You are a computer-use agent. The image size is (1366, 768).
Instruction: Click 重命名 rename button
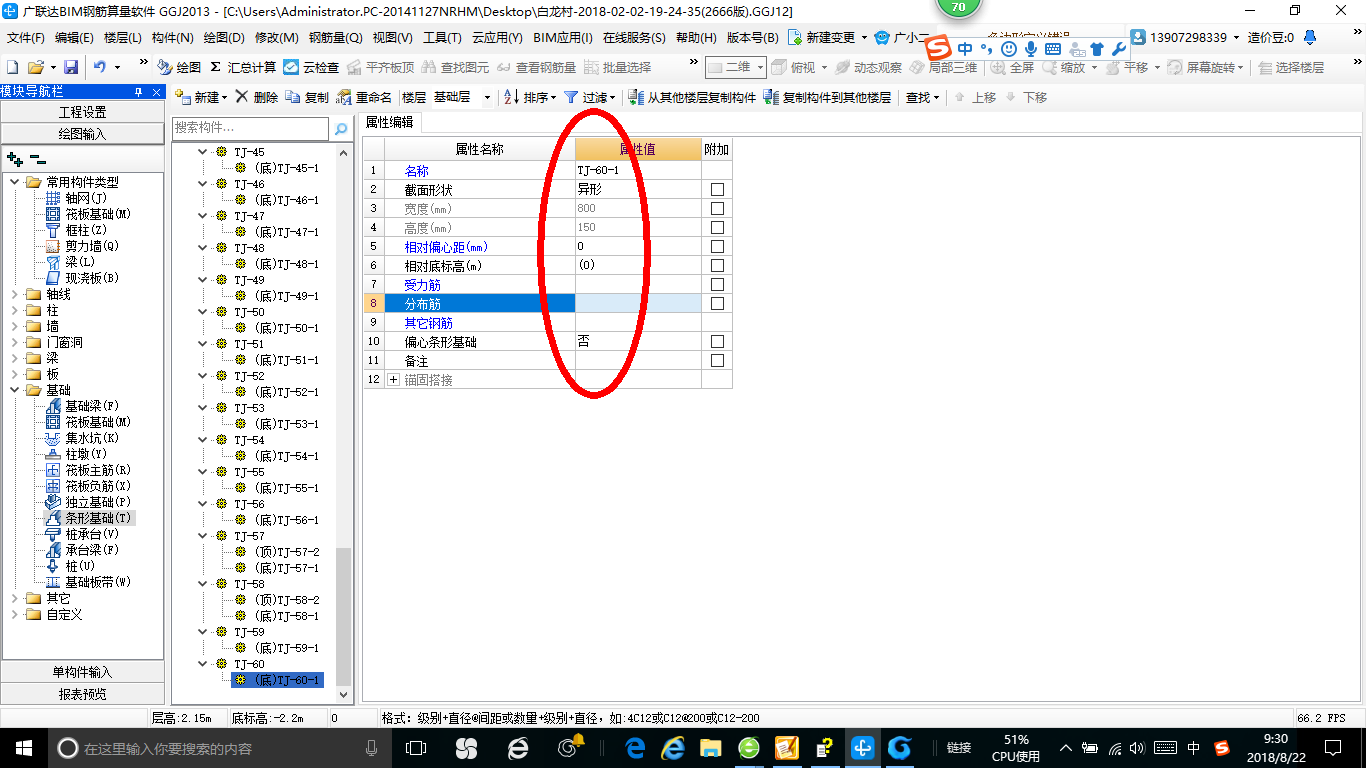pos(365,97)
